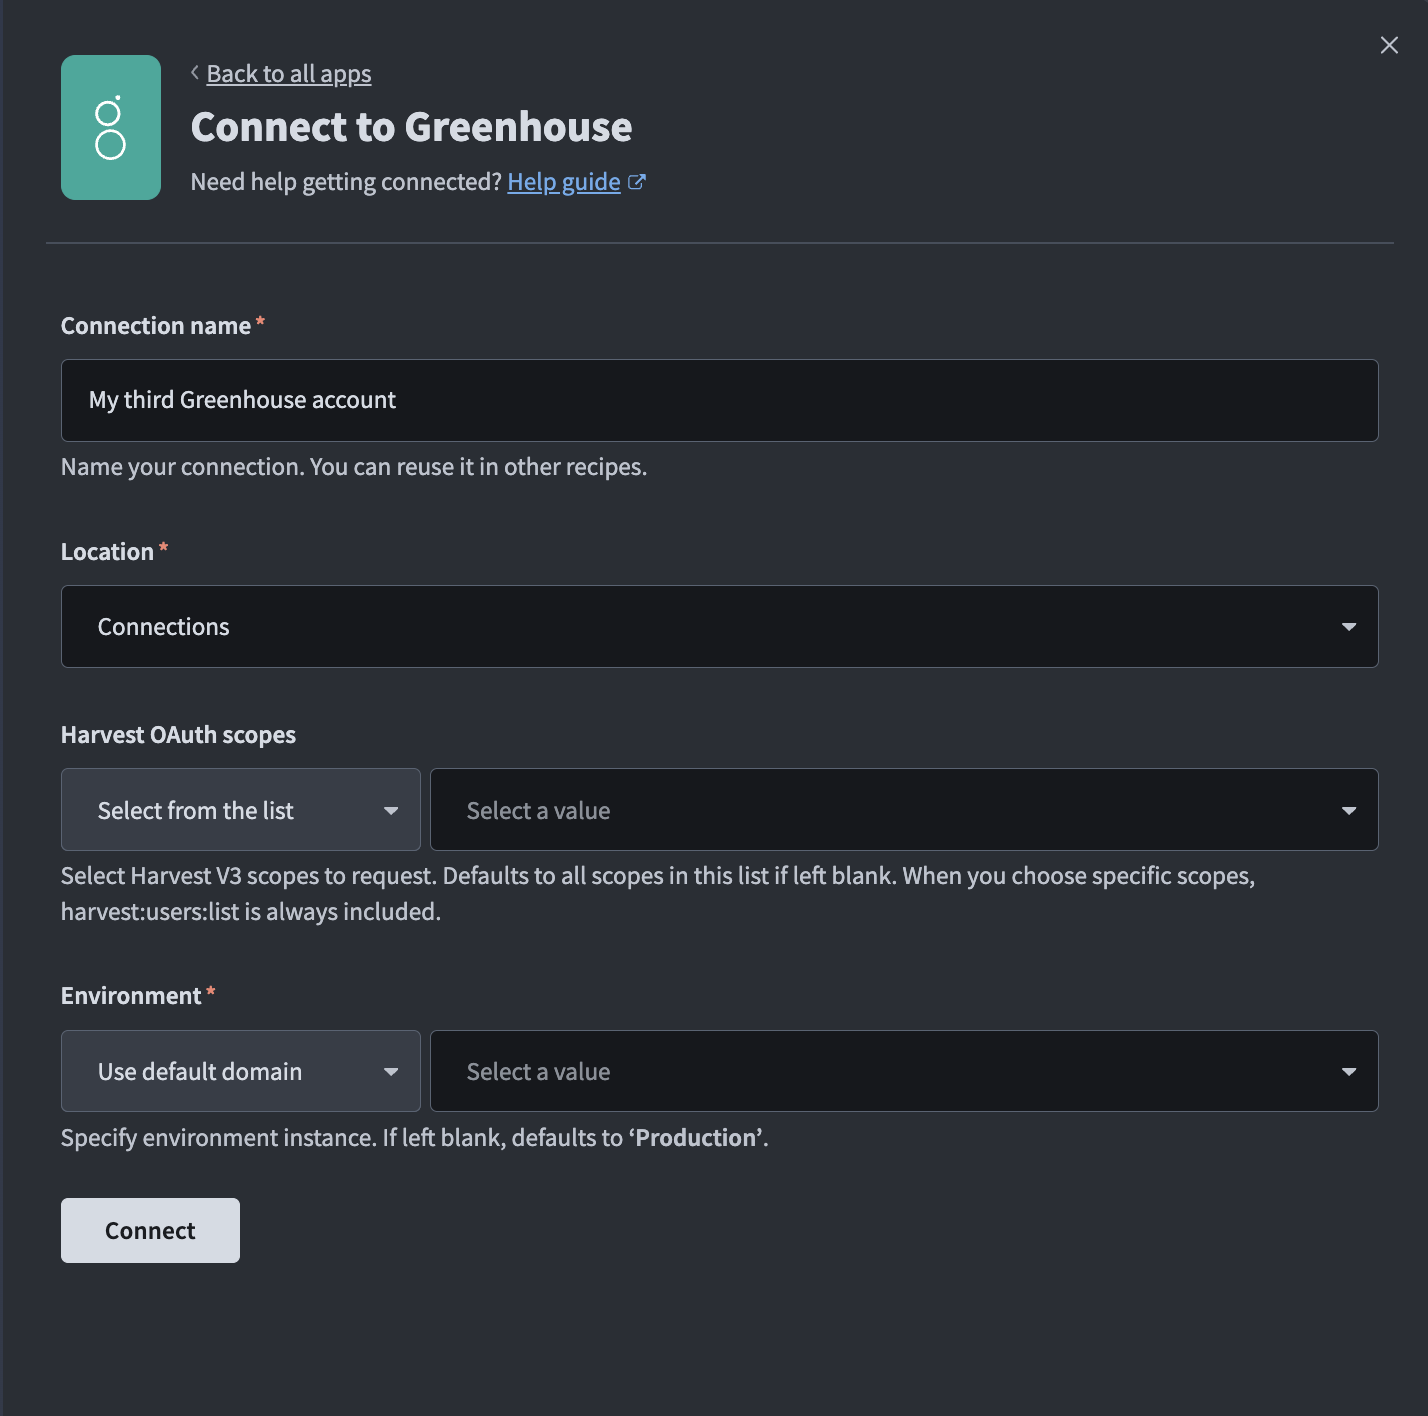
Task: Click the external link icon beside Help guide
Action: pyautogui.click(x=637, y=182)
